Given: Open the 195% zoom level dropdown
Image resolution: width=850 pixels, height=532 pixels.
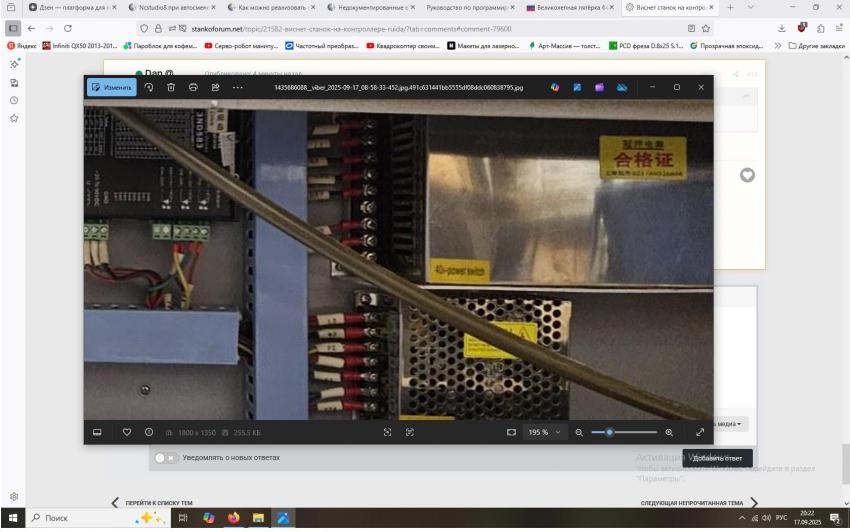Looking at the screenshot, I should tap(546, 432).
